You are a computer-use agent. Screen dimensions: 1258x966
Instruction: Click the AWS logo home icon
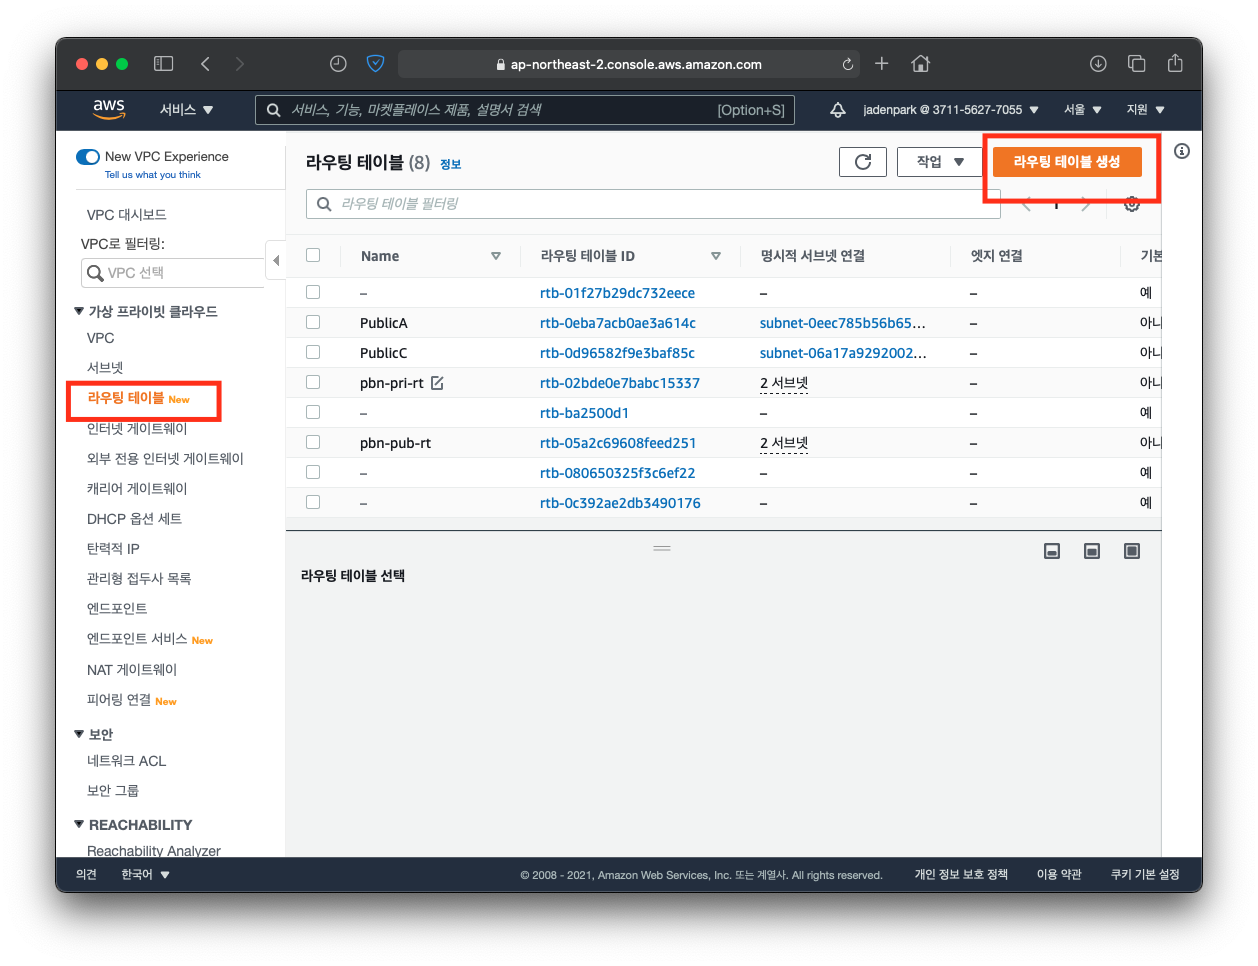pos(109,109)
